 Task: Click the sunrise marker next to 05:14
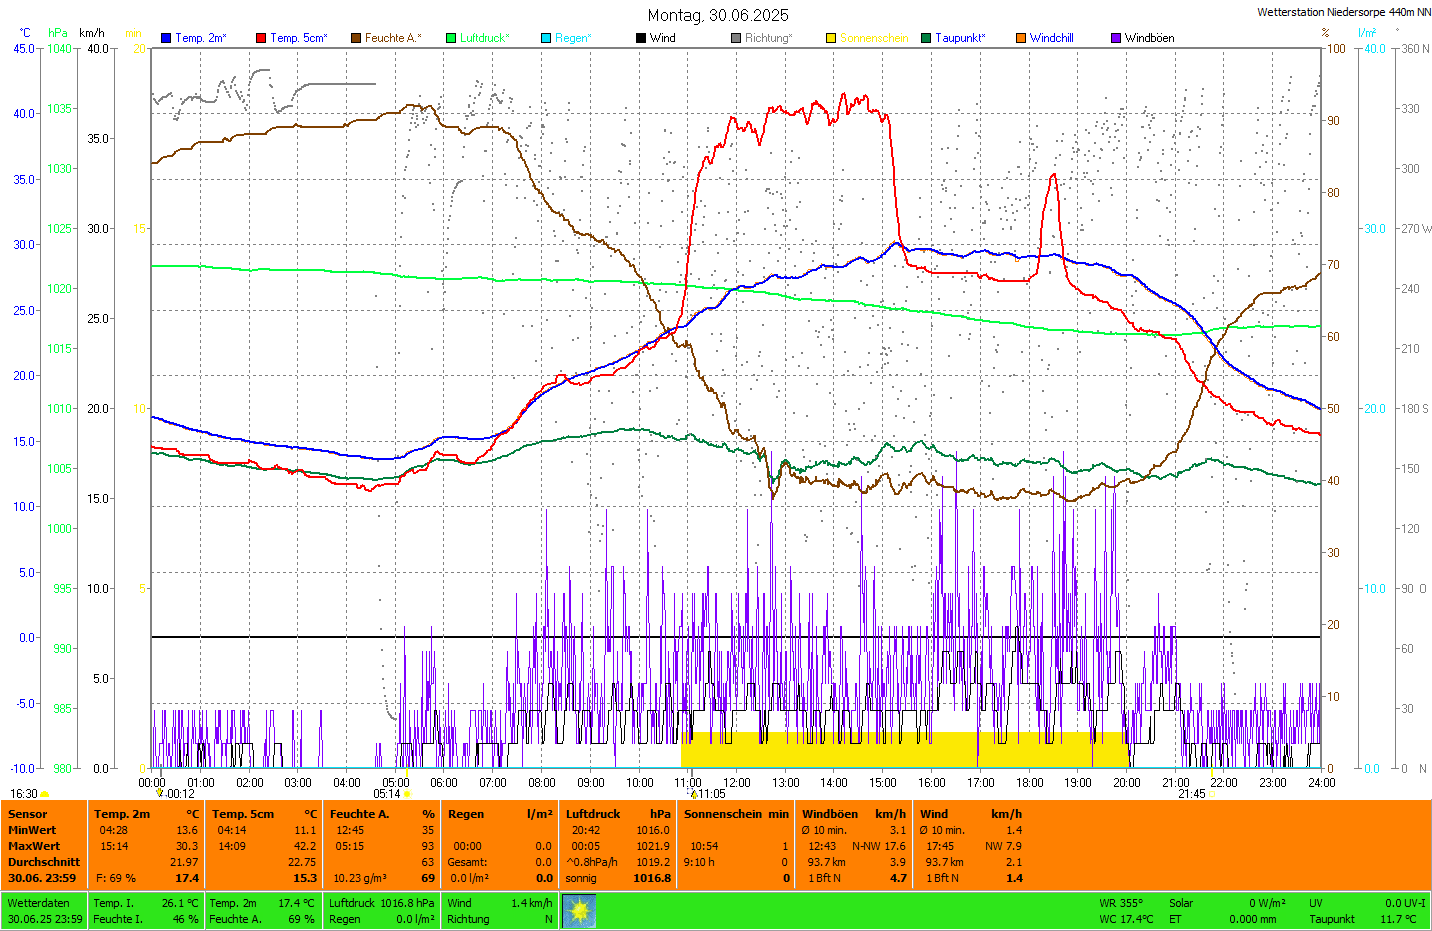(407, 794)
